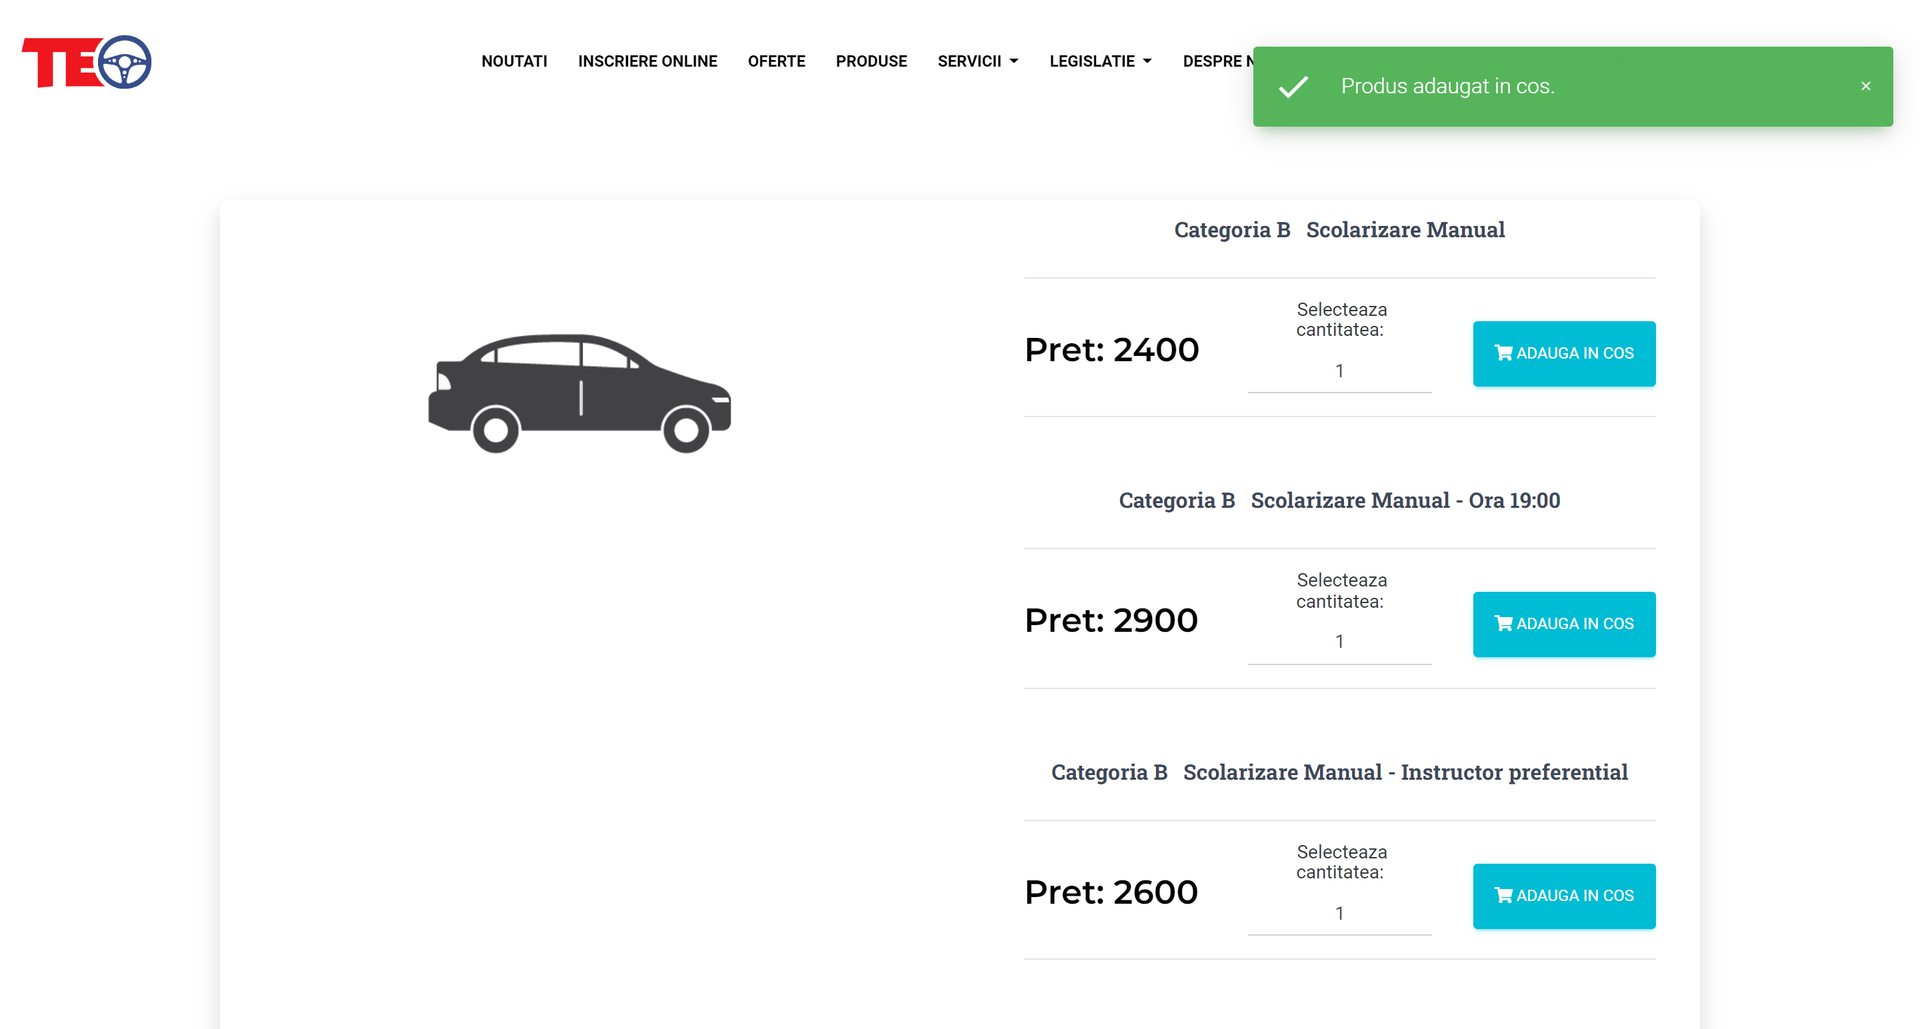
Task: Click the Scolarizare Manual - Ora 19:00 title
Action: [1404, 500]
